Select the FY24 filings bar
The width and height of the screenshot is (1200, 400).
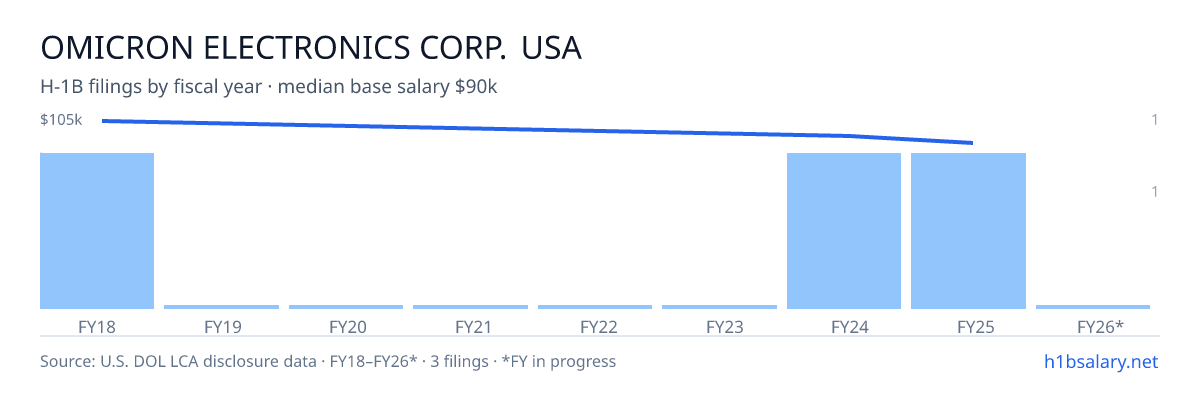tap(844, 231)
